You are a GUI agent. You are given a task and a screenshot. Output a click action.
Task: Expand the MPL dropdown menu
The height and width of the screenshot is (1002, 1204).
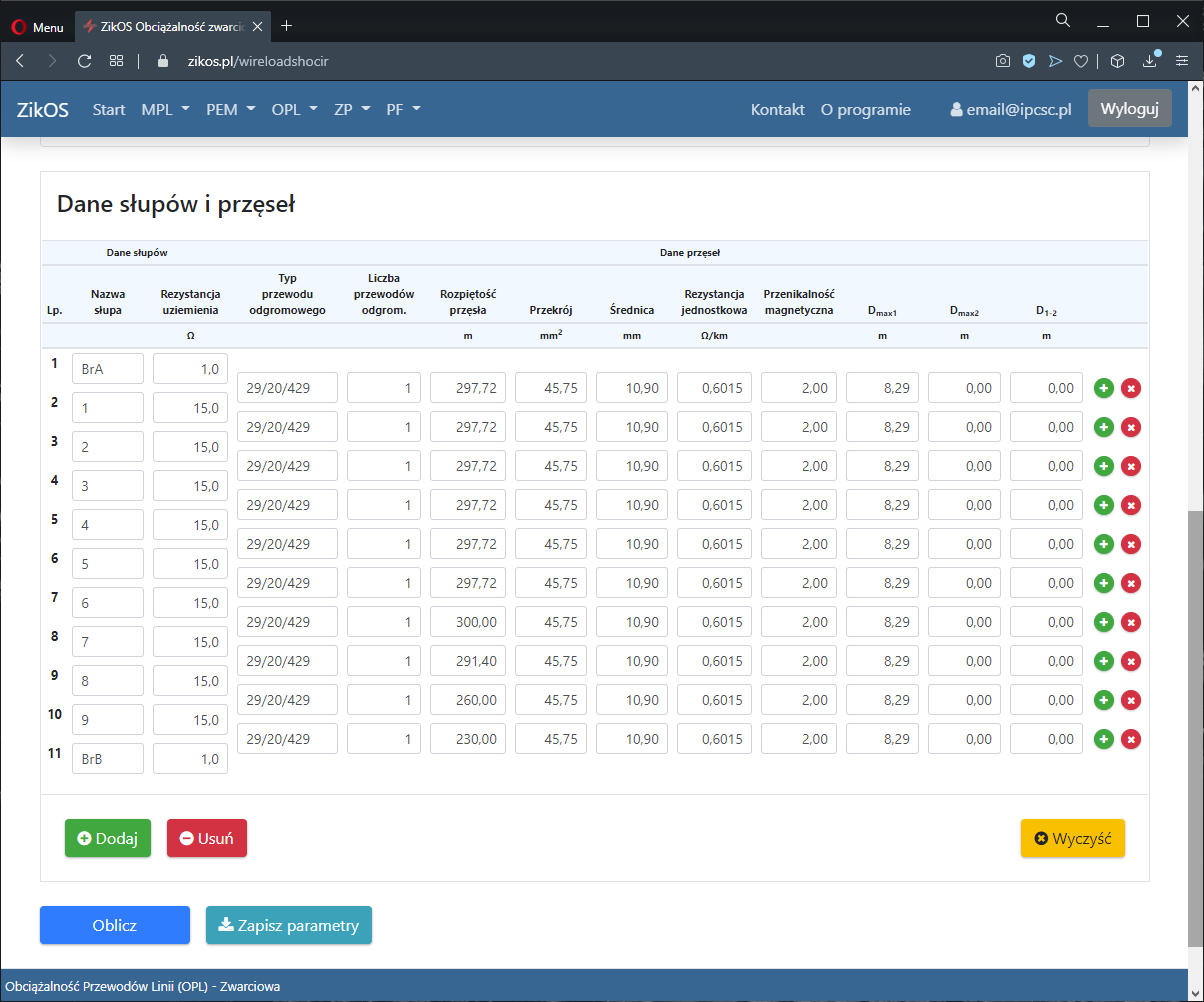click(165, 110)
